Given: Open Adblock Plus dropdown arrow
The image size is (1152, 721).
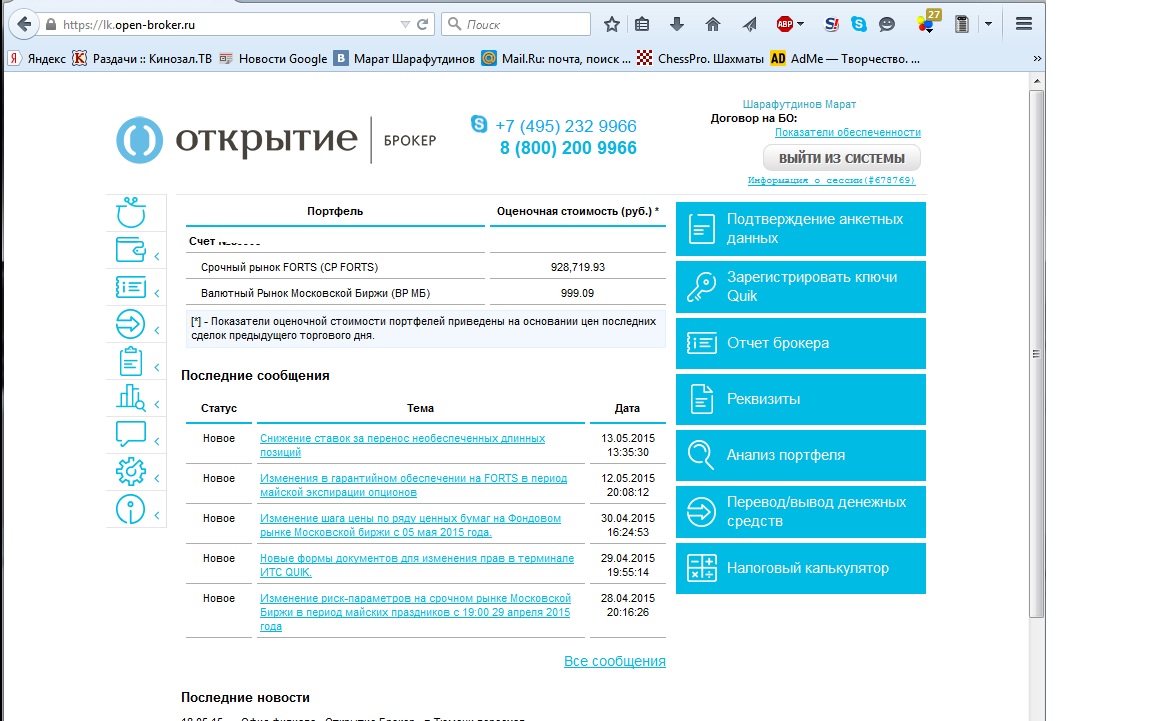Looking at the screenshot, I should (x=800, y=24).
